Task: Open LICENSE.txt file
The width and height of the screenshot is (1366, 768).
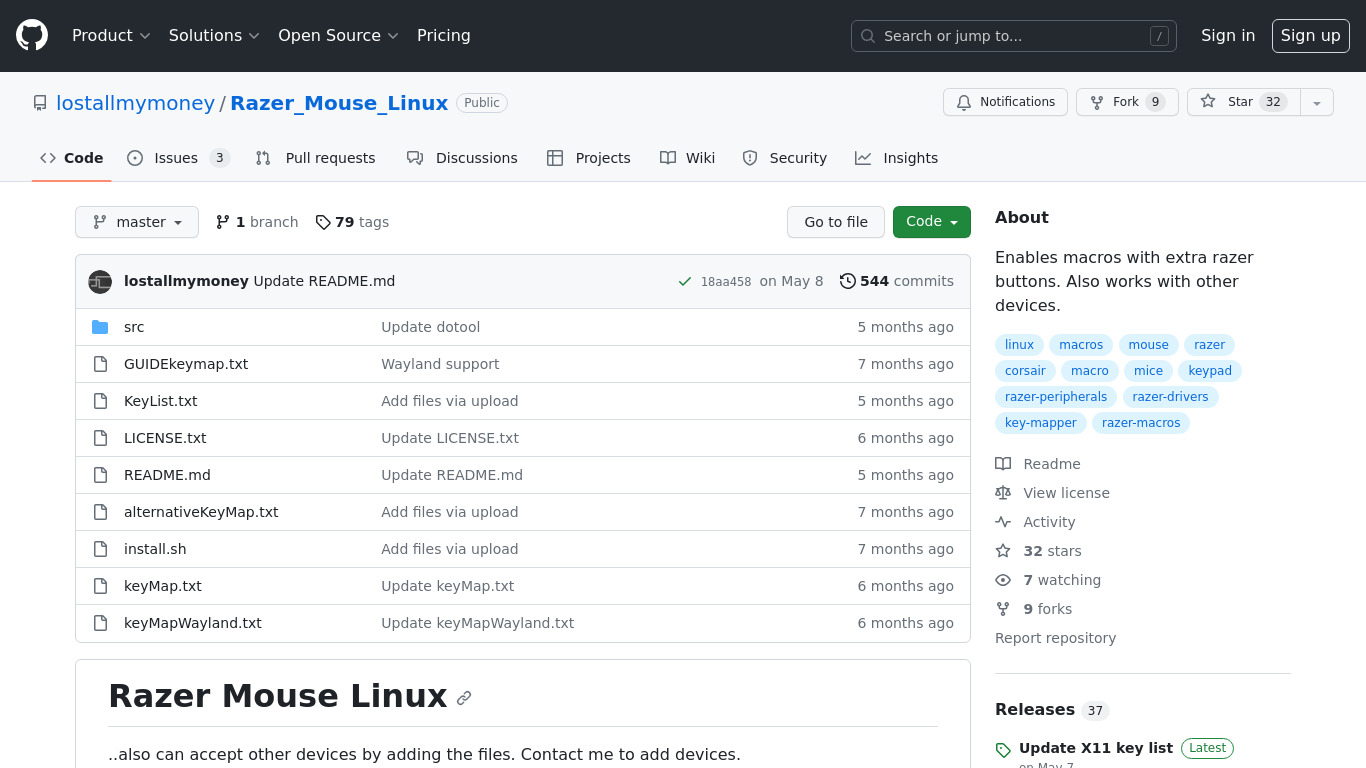Action: 165,438
